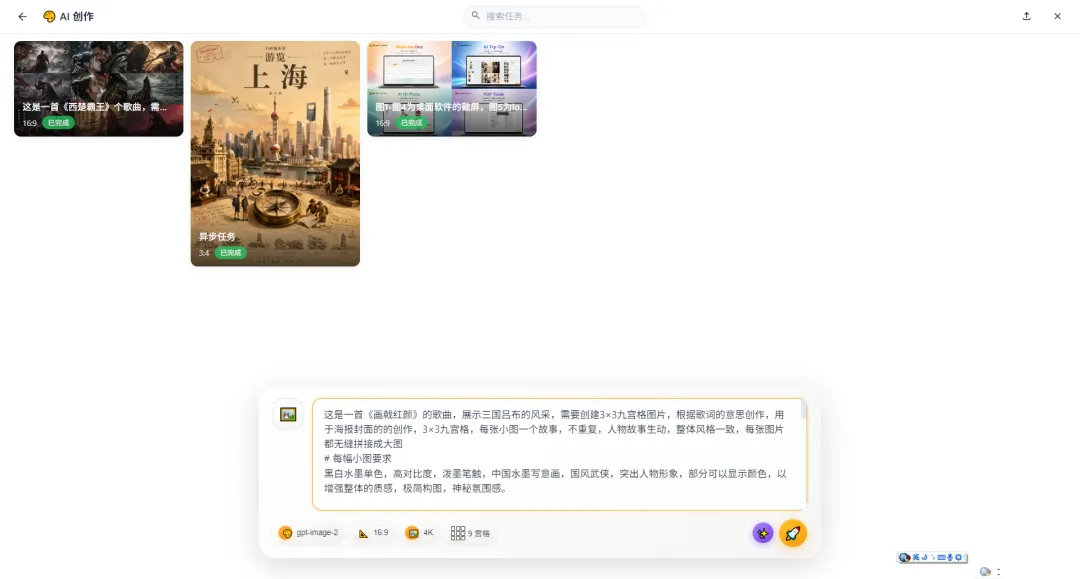This screenshot has height=579, width=1080.
Task: Open the 西楚霸王 song task thumbnail
Action: pos(98,88)
